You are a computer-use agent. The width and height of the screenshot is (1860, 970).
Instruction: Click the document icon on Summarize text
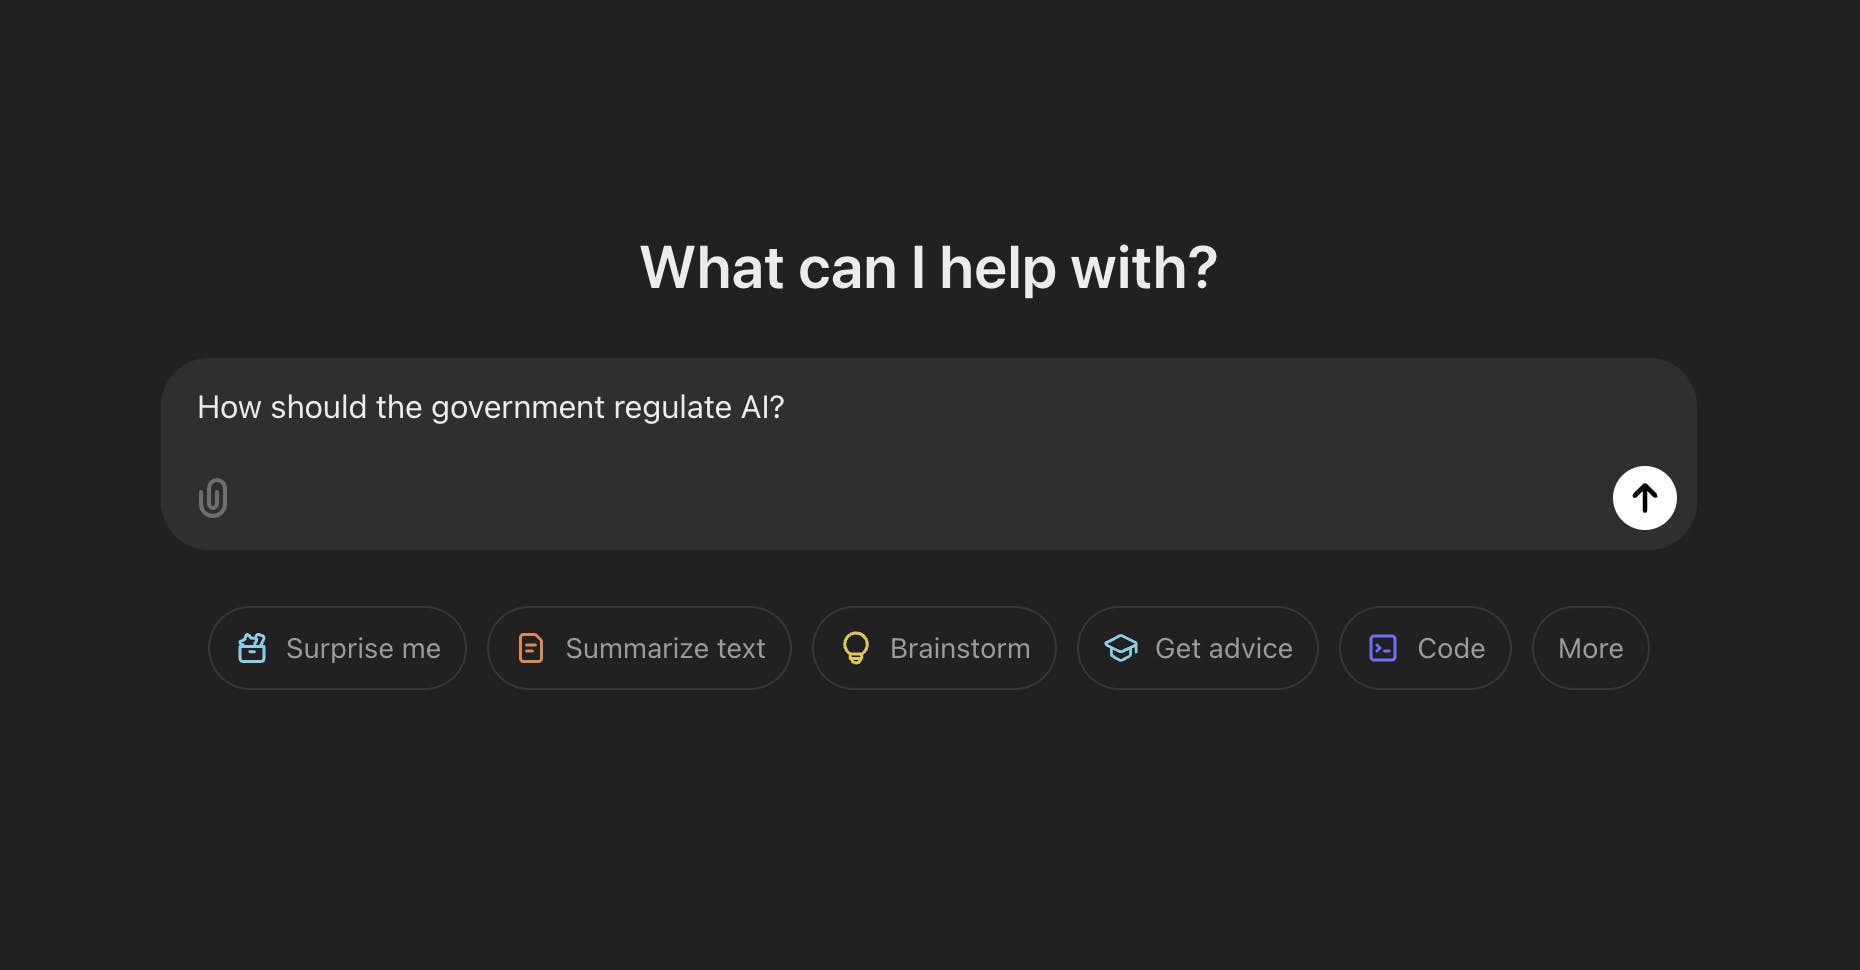coord(530,648)
